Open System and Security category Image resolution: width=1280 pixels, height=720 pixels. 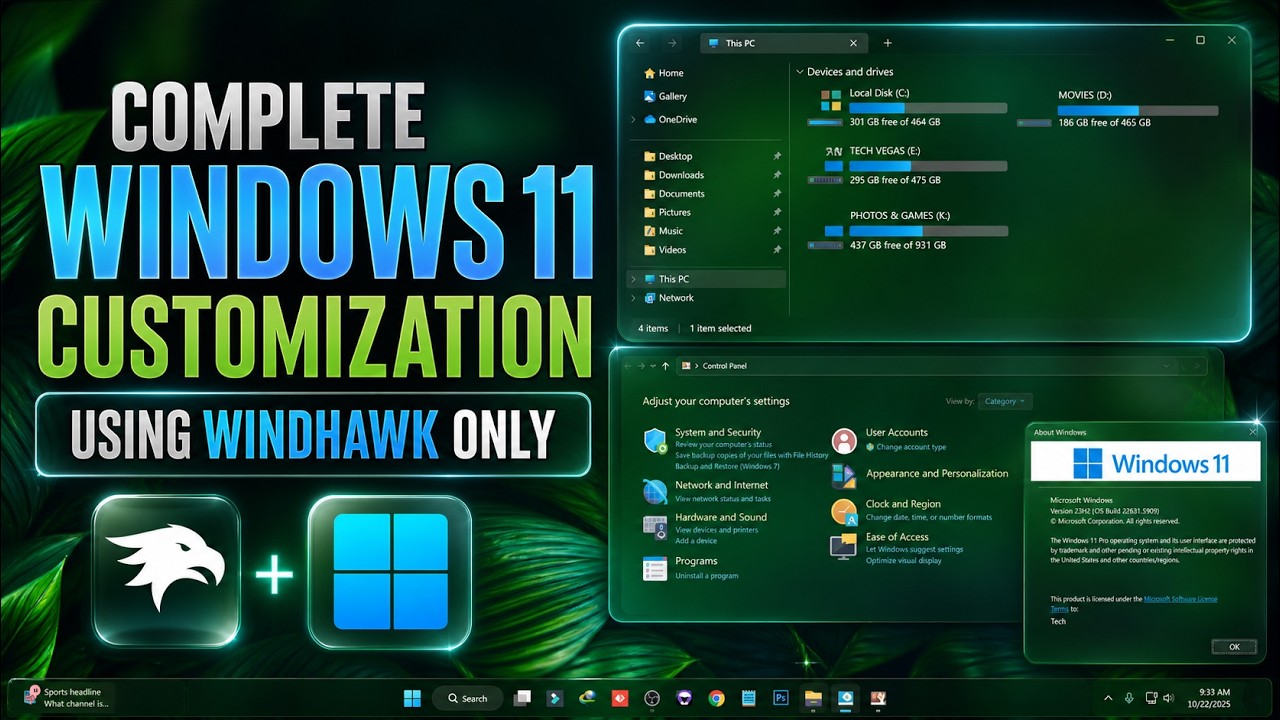[x=718, y=433]
